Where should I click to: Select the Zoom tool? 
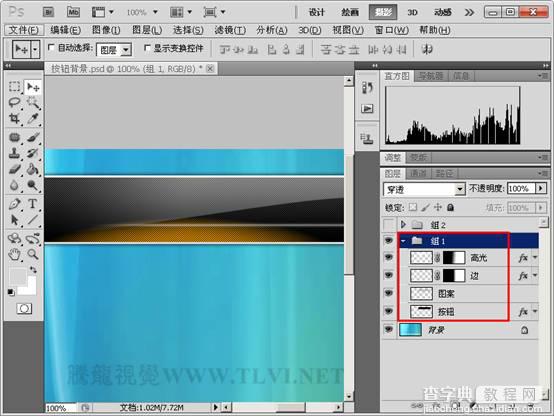(x=33, y=254)
